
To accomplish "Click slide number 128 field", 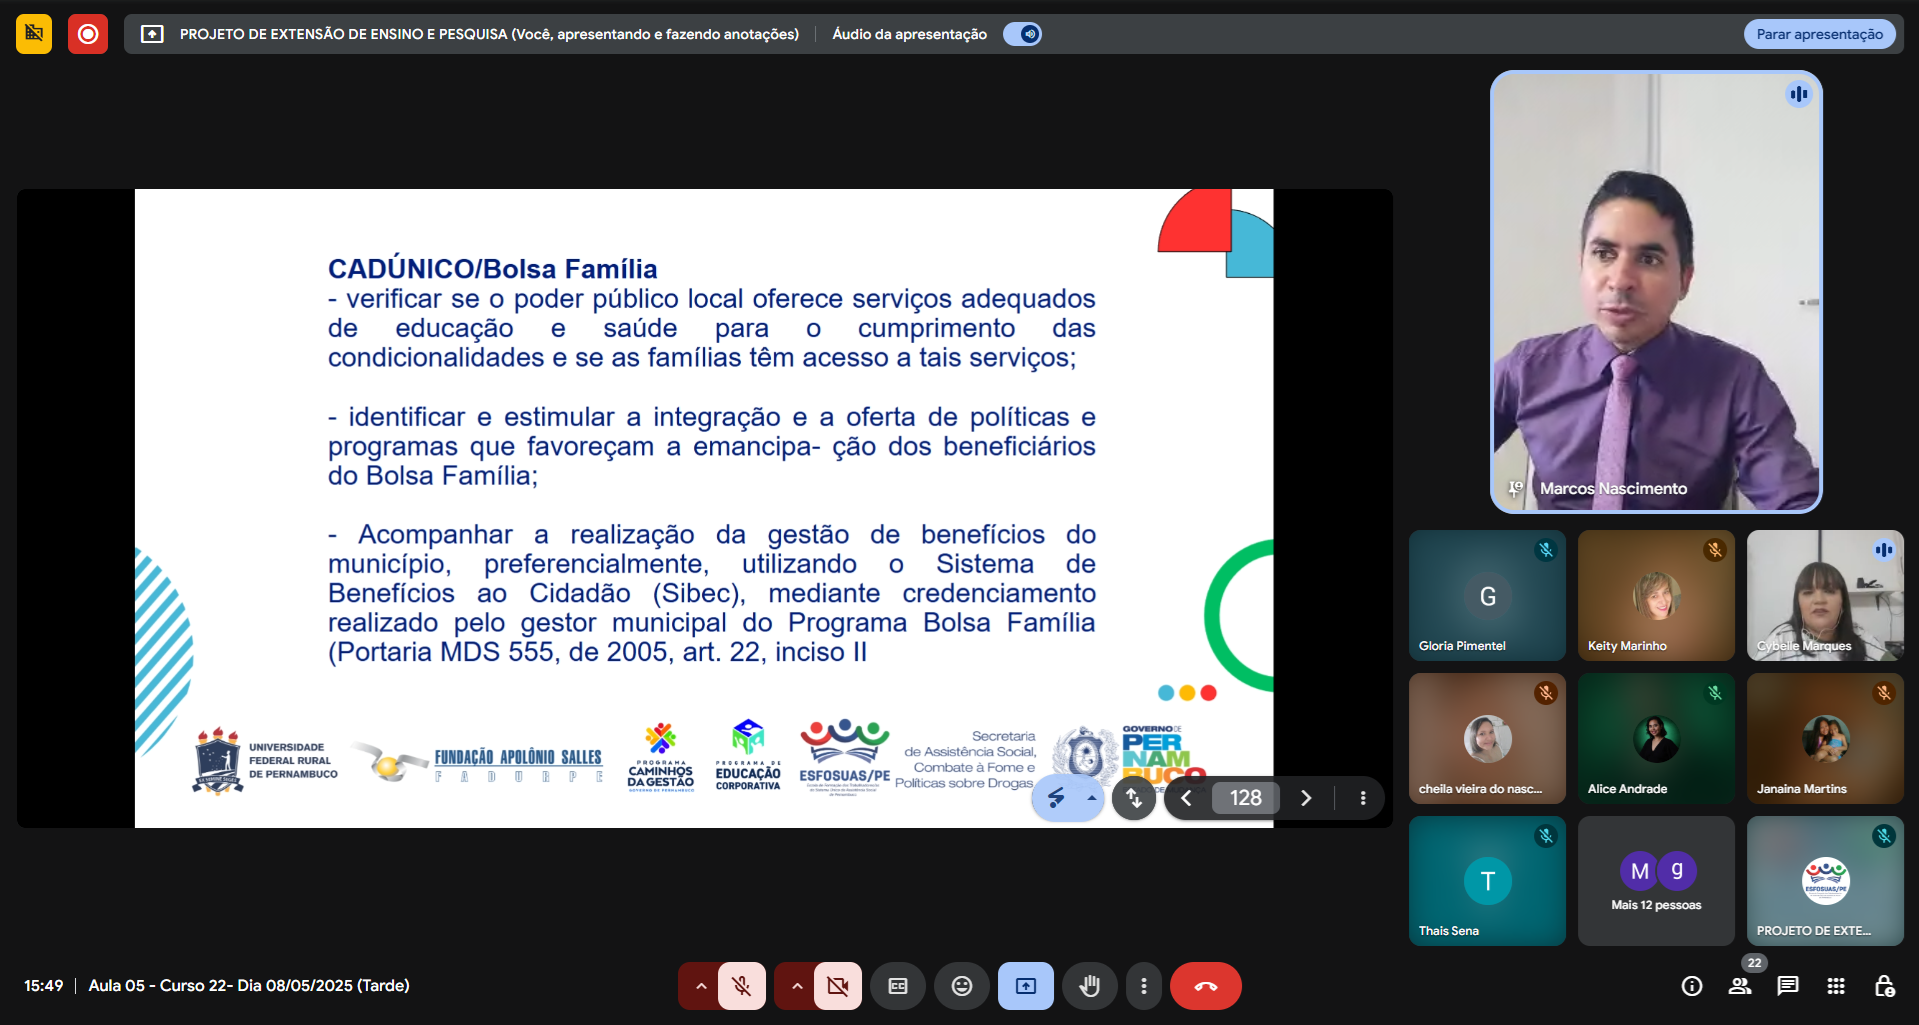I will point(1245,798).
